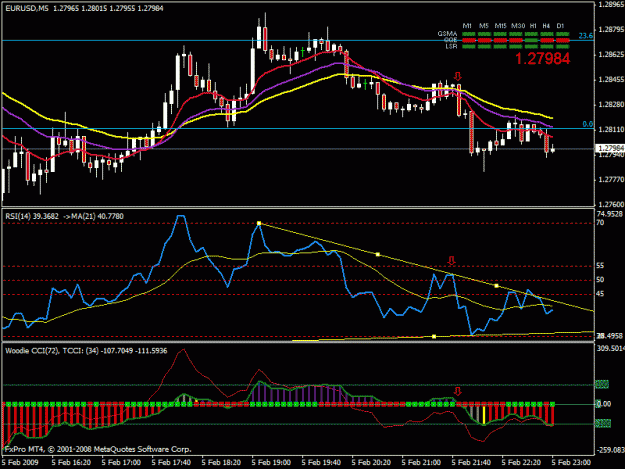Click the M5 timeframe column header
The image size is (625, 469).
(484, 26)
